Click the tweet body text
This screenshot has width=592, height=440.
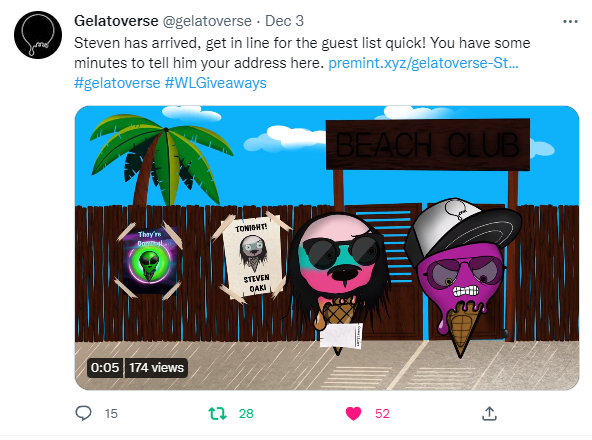point(302,53)
